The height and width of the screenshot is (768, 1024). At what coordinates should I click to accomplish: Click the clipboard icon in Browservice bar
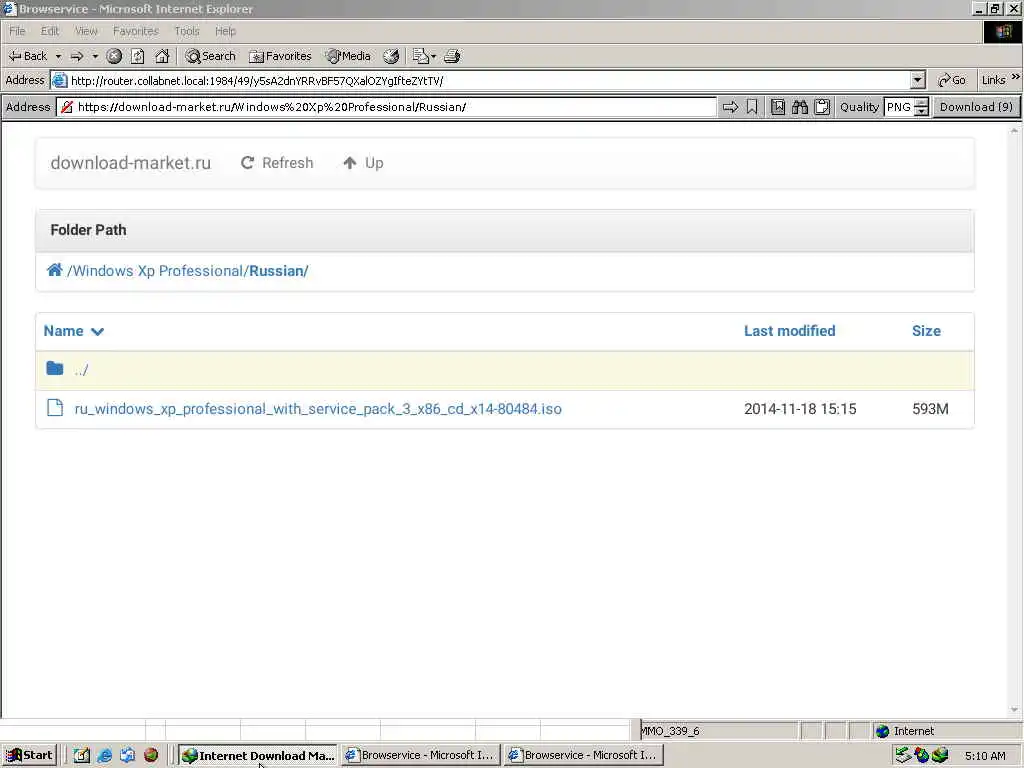click(822, 107)
